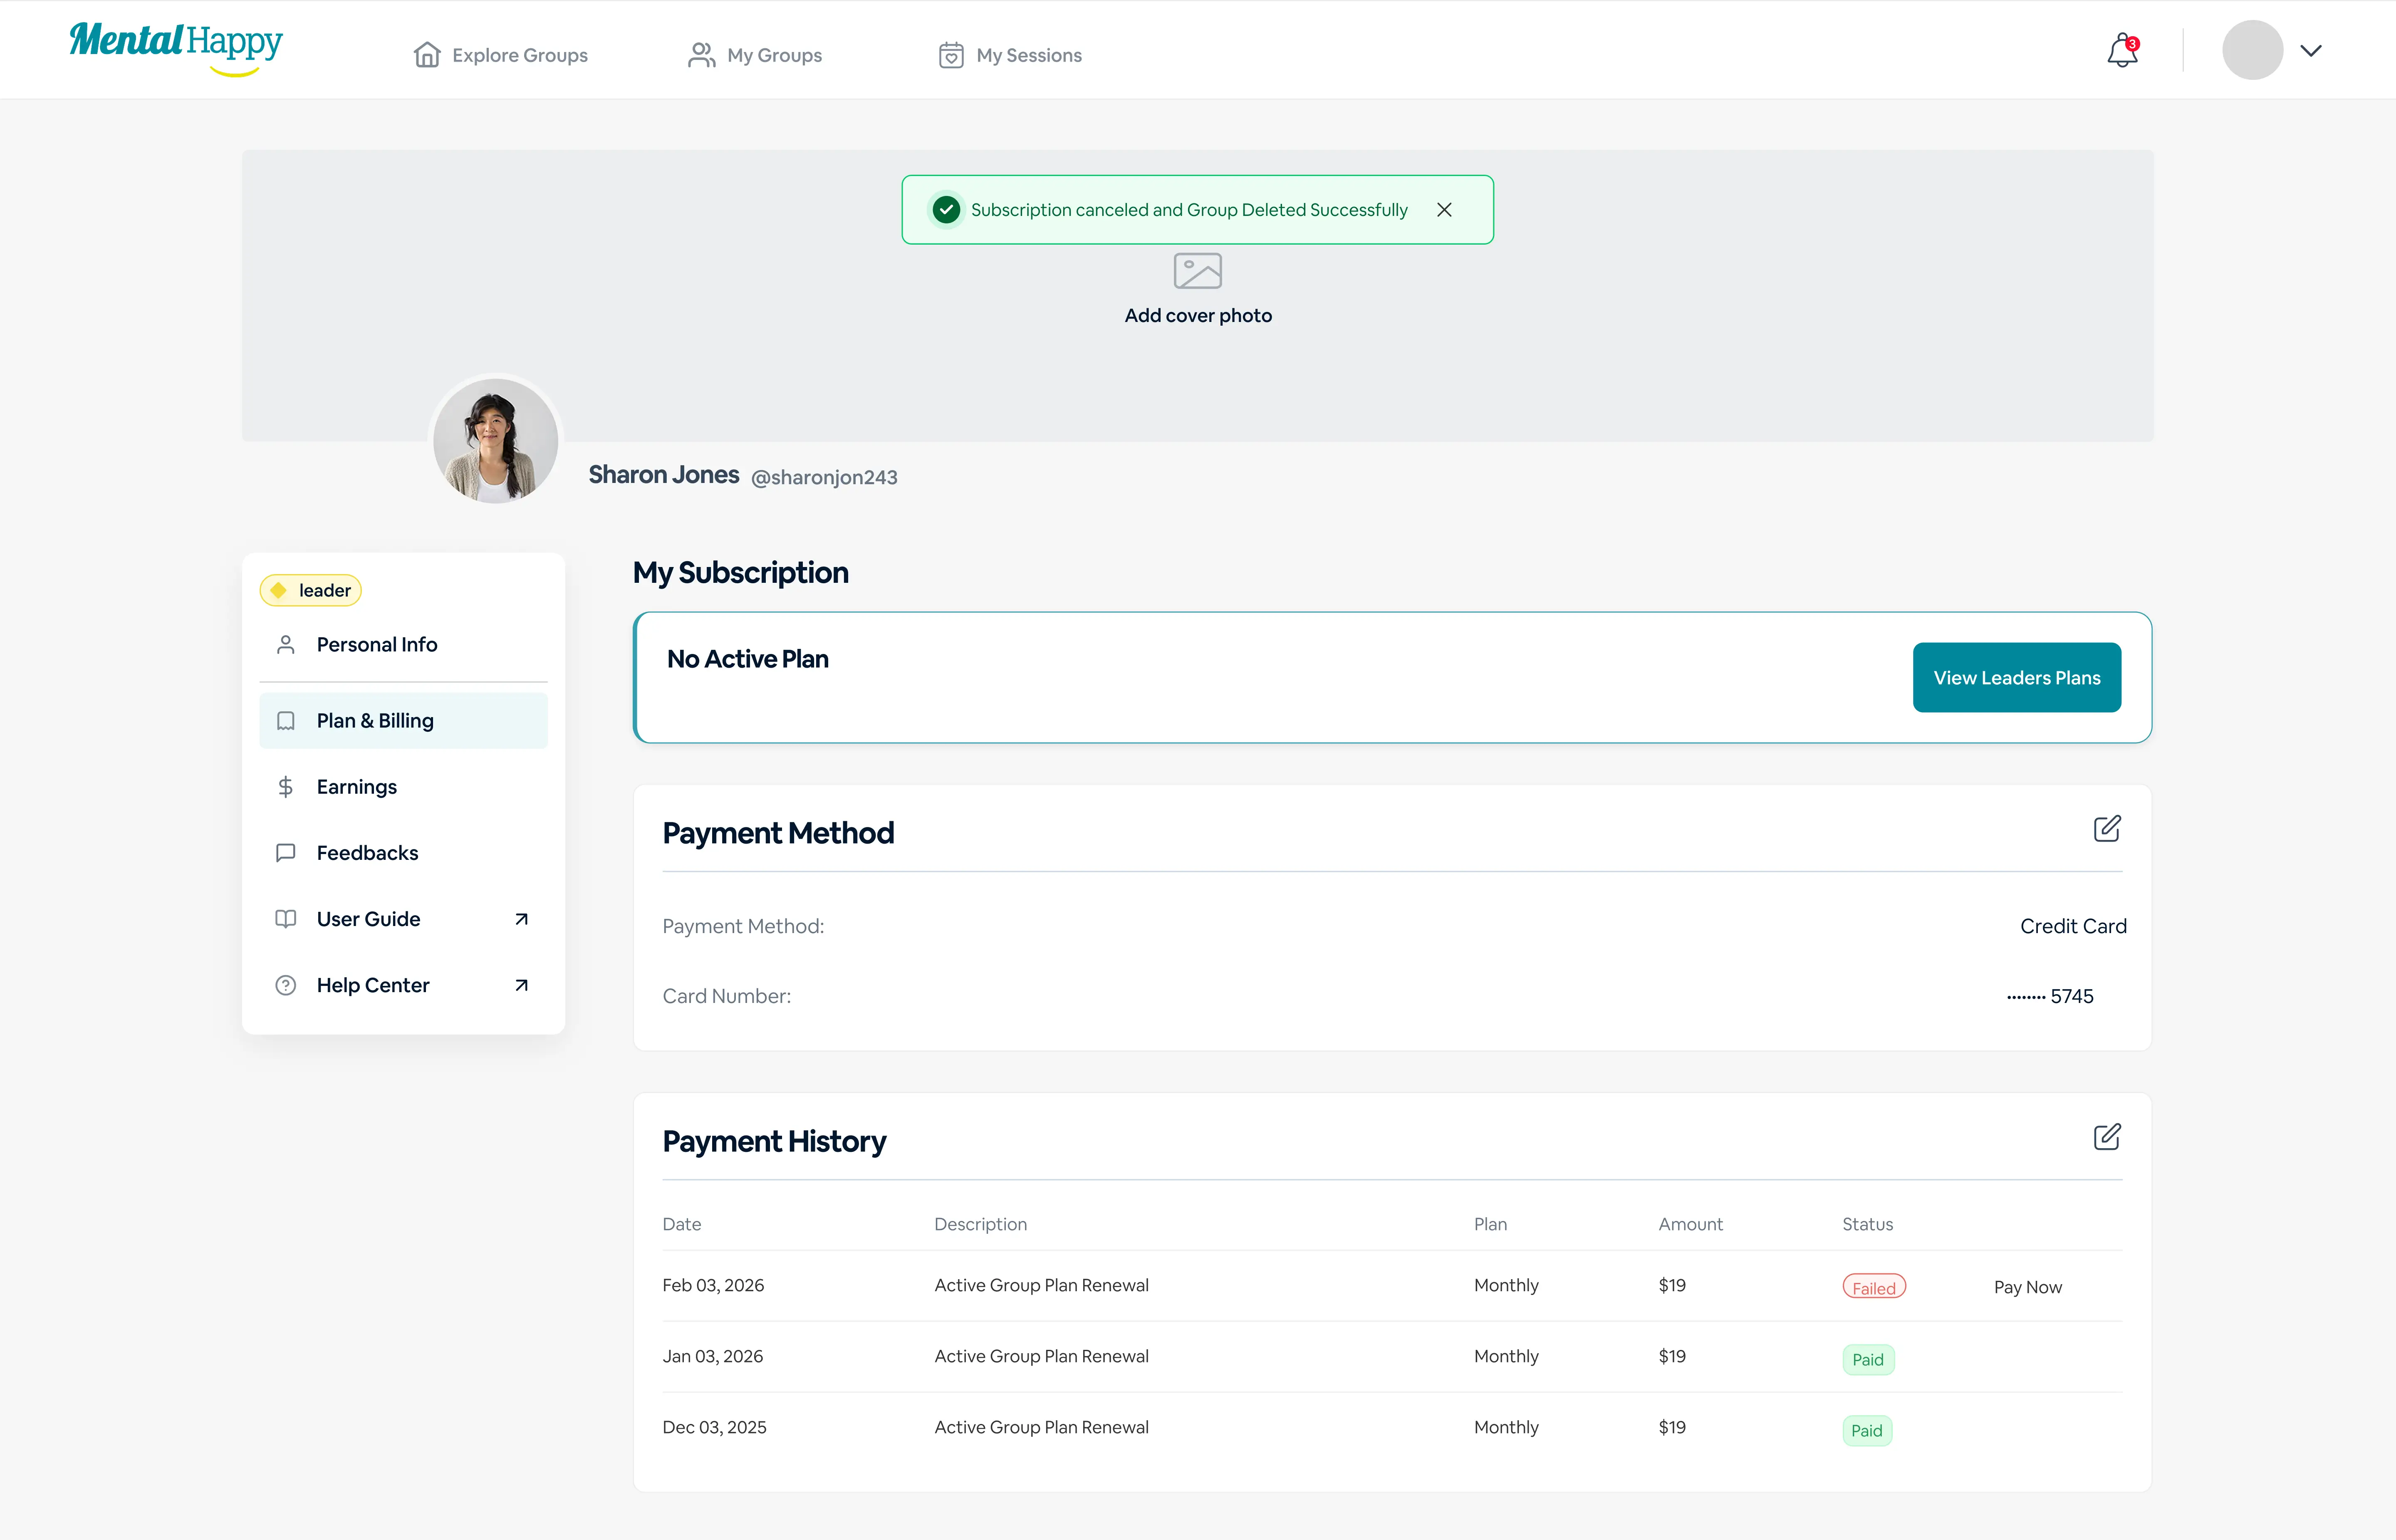Click View Leaders Plans button
Viewport: 2396px width, 1540px height.
click(2017, 678)
